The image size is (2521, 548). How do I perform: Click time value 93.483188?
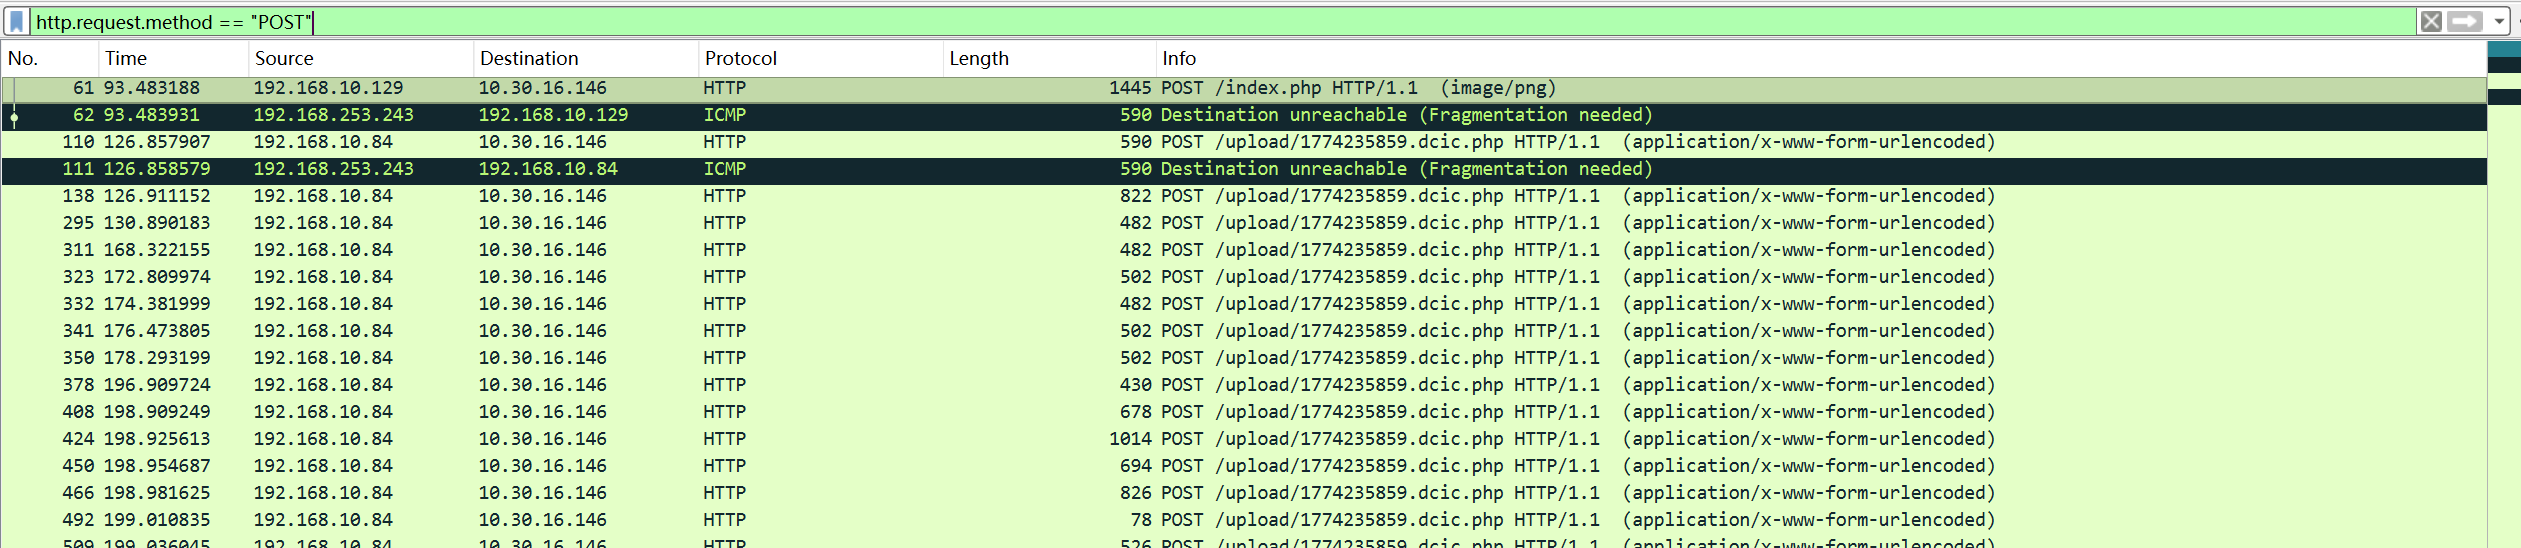click(x=152, y=88)
